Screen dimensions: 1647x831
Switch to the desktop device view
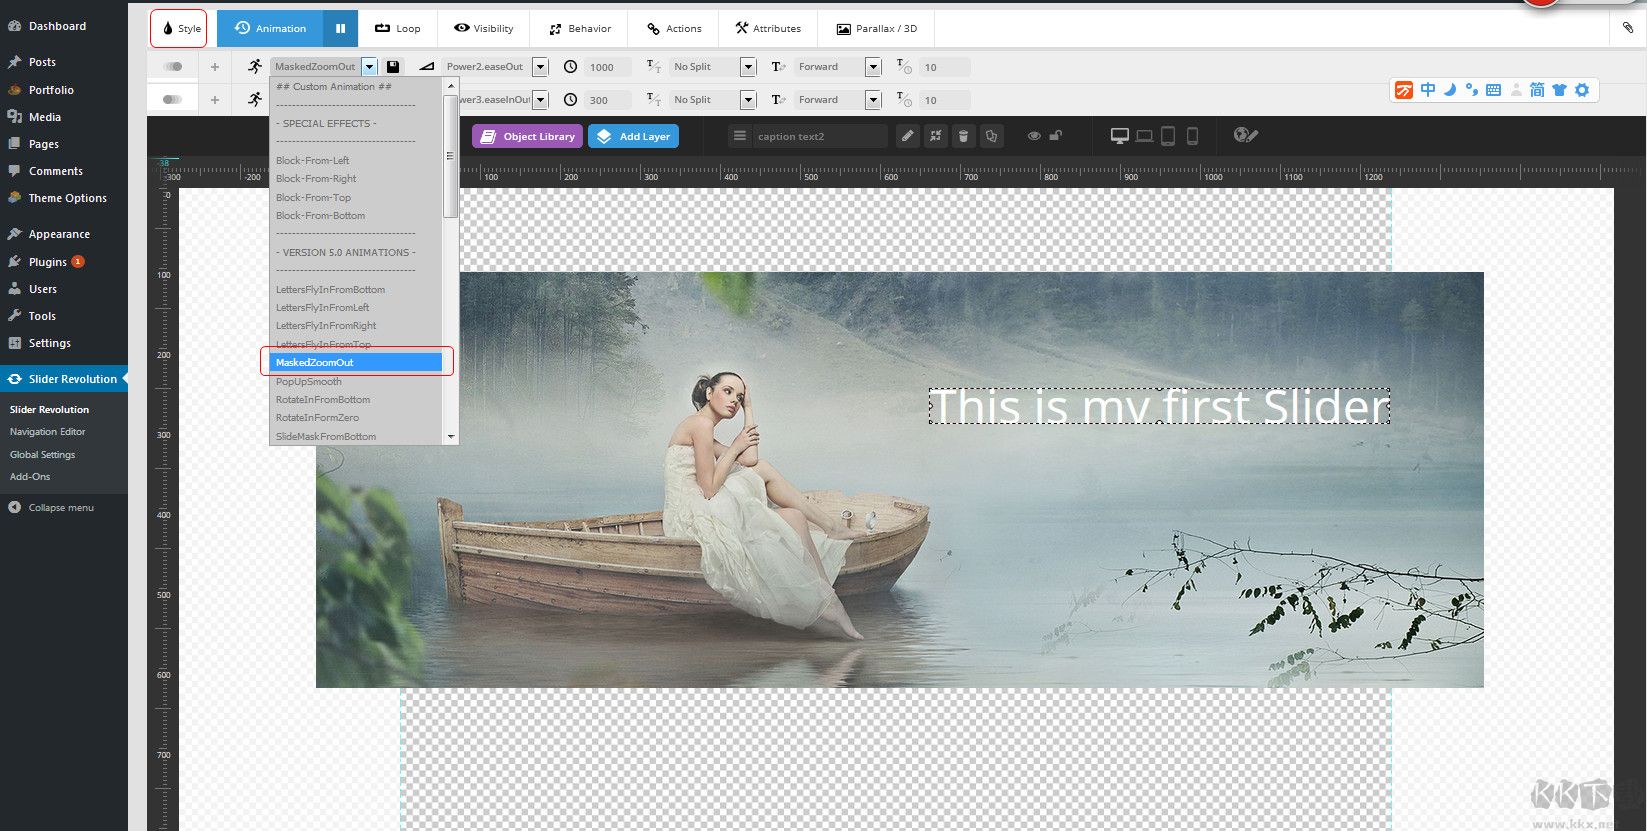click(1119, 136)
